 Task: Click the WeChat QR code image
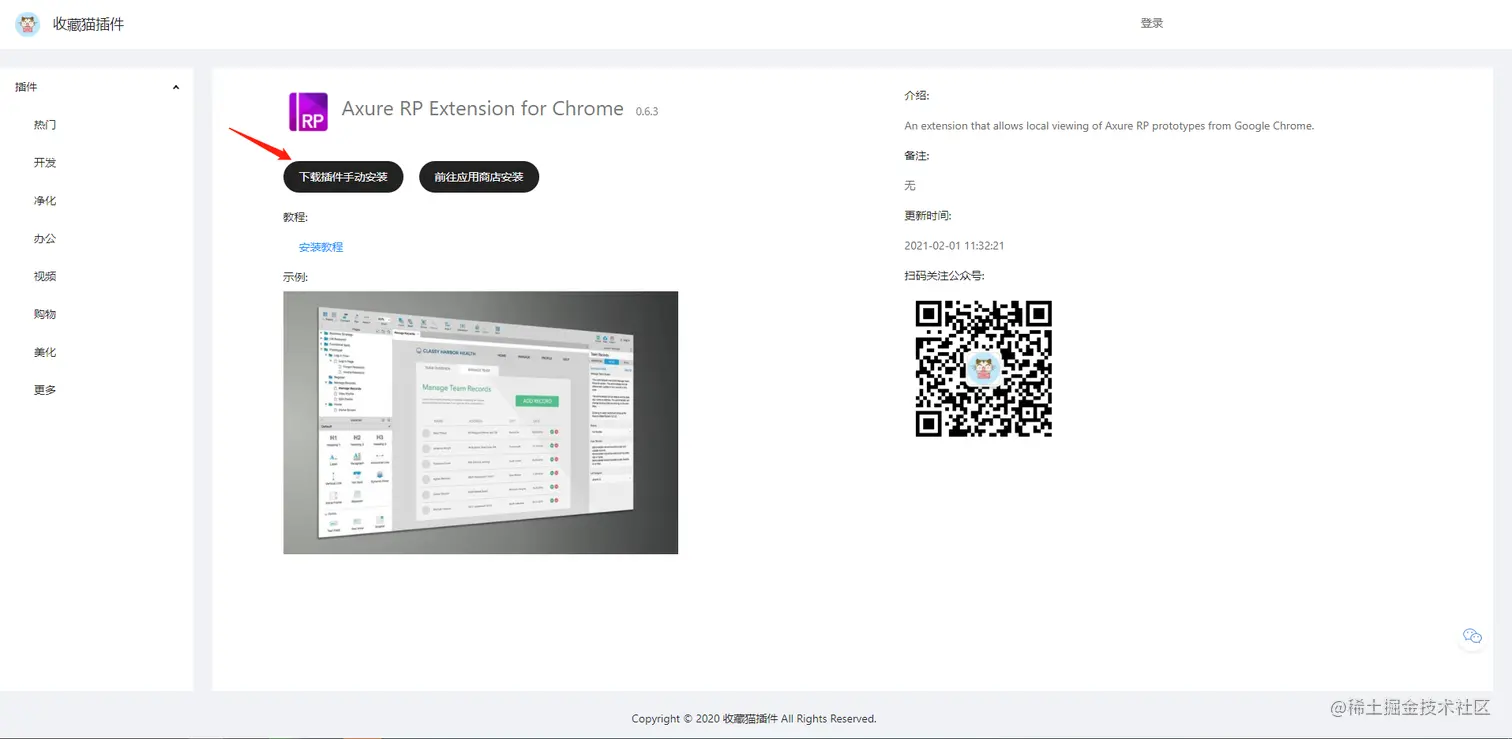pos(984,369)
